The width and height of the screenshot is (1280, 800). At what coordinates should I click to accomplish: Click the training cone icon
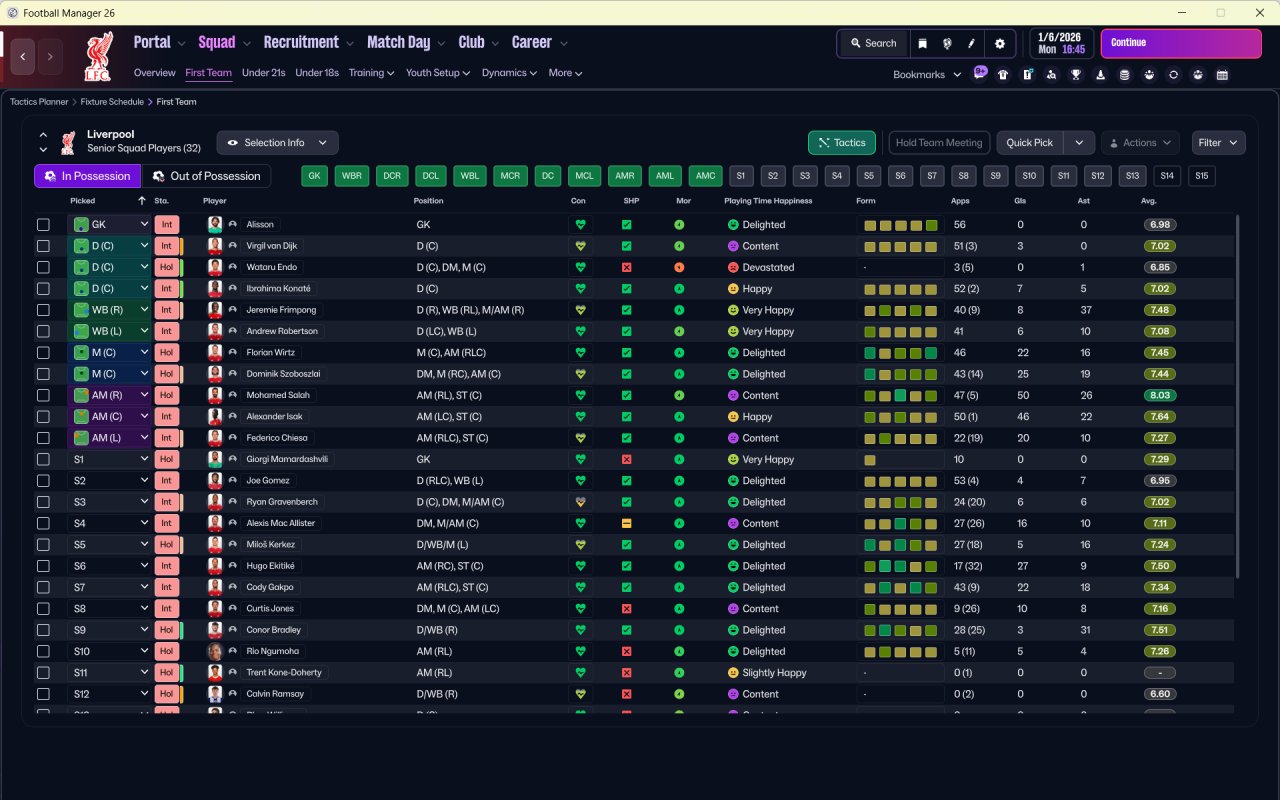click(x=1100, y=75)
